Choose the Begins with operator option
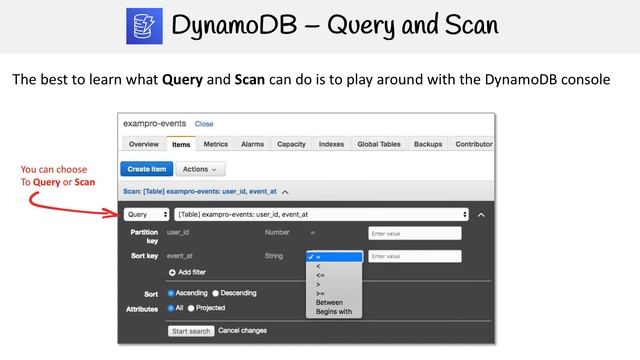This screenshot has width=640, height=360. tap(334, 311)
